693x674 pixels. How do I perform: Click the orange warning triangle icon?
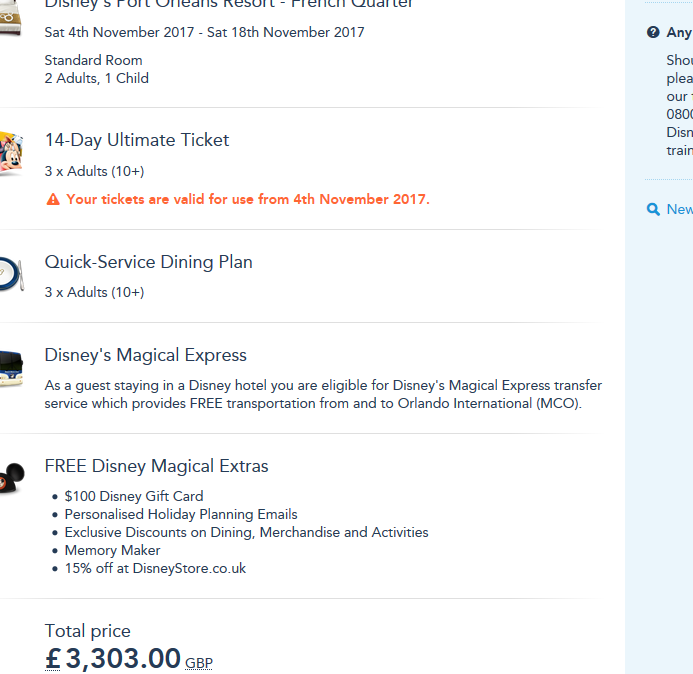point(53,199)
